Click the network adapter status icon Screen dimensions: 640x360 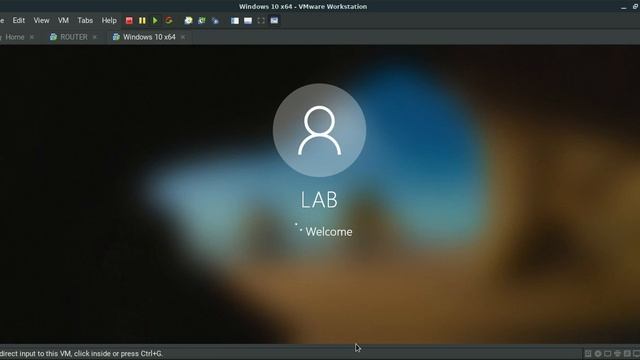click(x=607, y=353)
